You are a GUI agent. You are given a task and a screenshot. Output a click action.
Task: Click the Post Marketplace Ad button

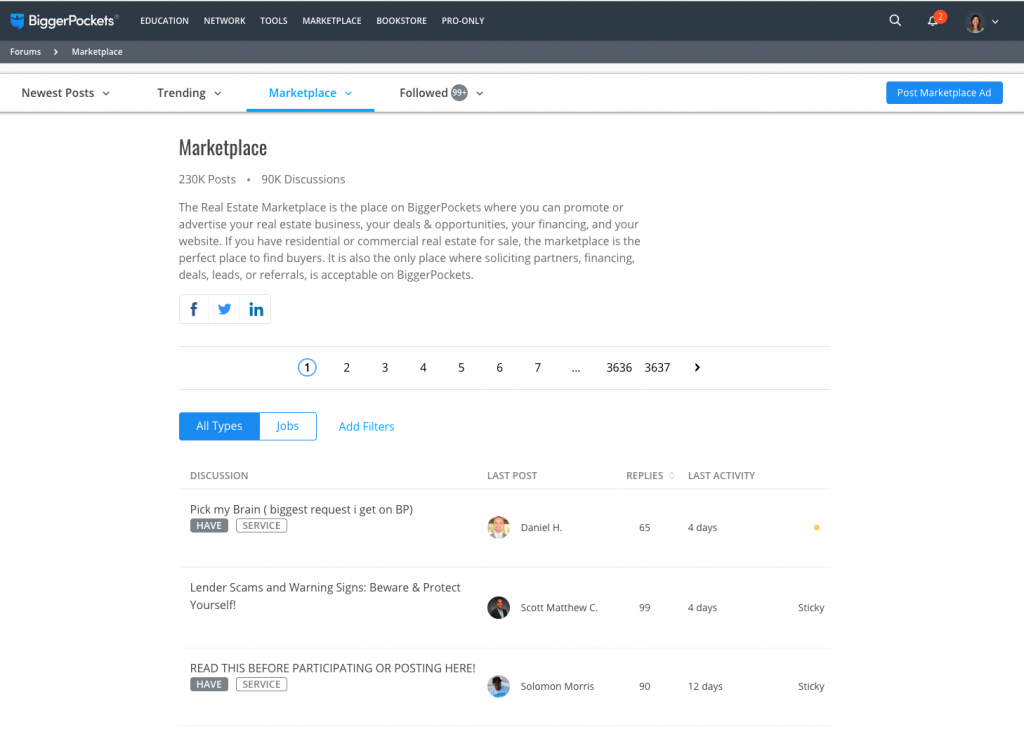pyautogui.click(x=944, y=93)
